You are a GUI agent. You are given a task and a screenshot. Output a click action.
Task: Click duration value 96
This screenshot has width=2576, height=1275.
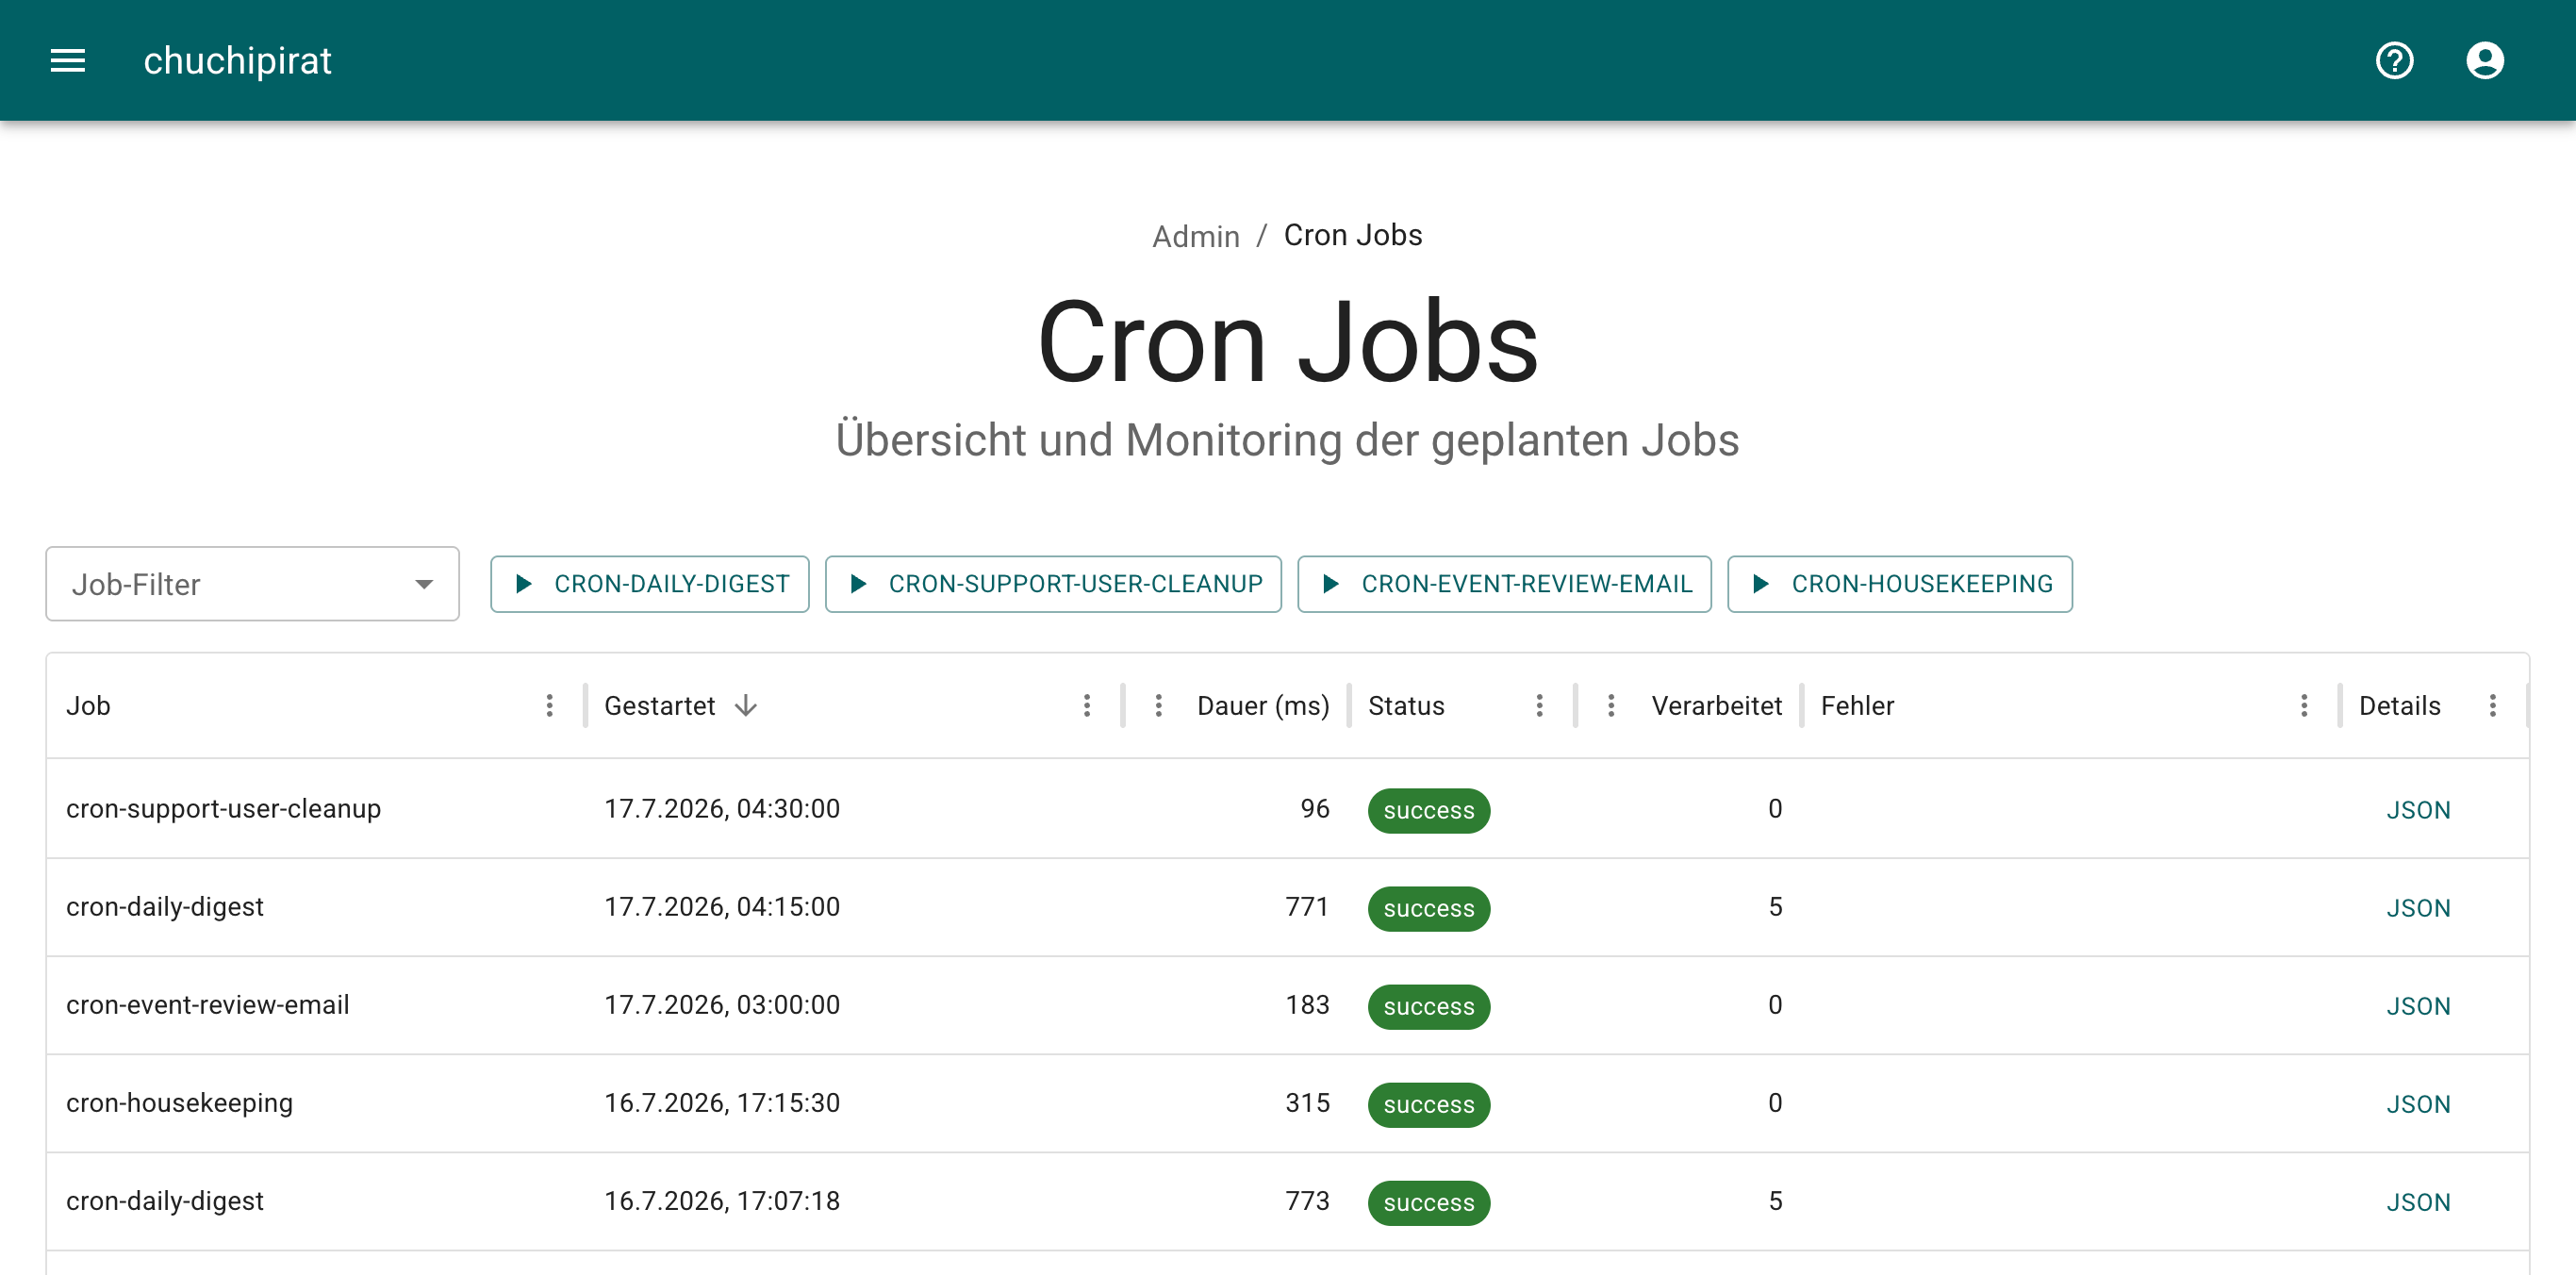[1315, 808]
